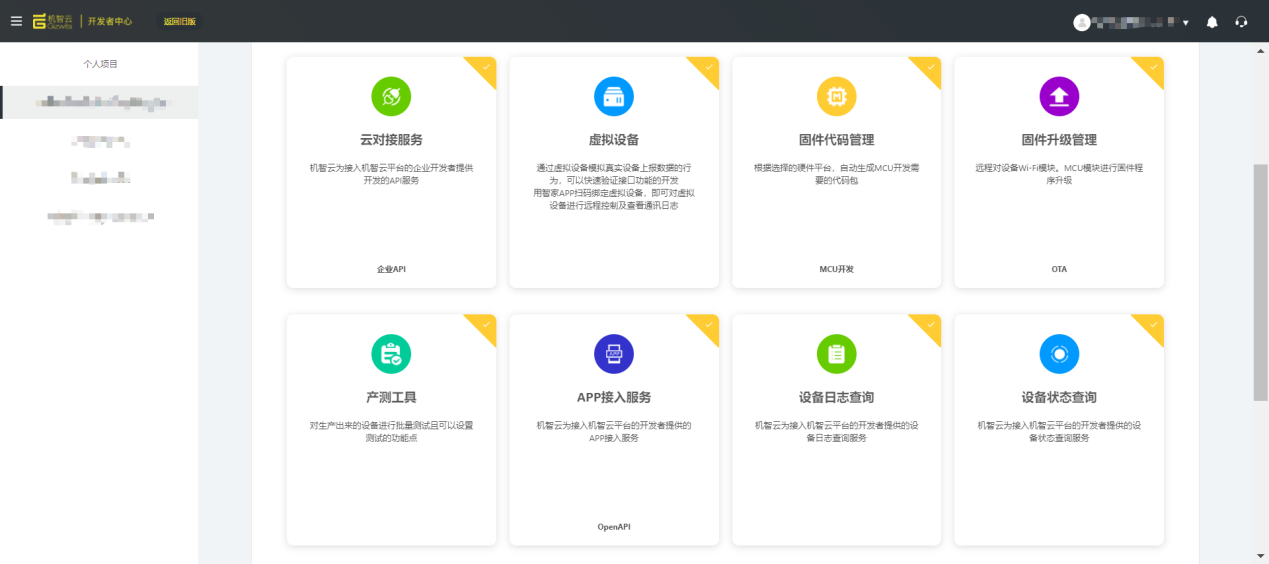Toggle the checkmark badge on 产测工具 card

coord(485,325)
